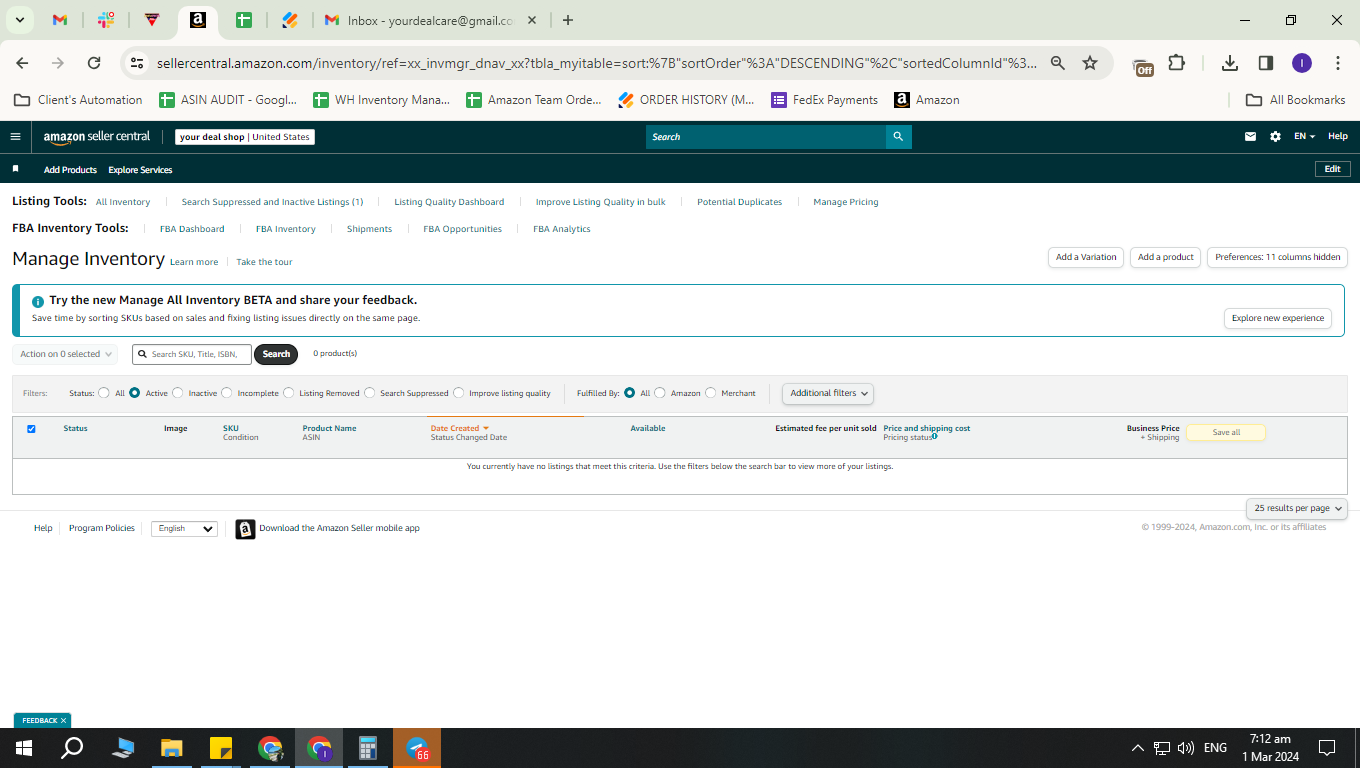Open the 'Action on 0 selected' dropdown

point(65,354)
